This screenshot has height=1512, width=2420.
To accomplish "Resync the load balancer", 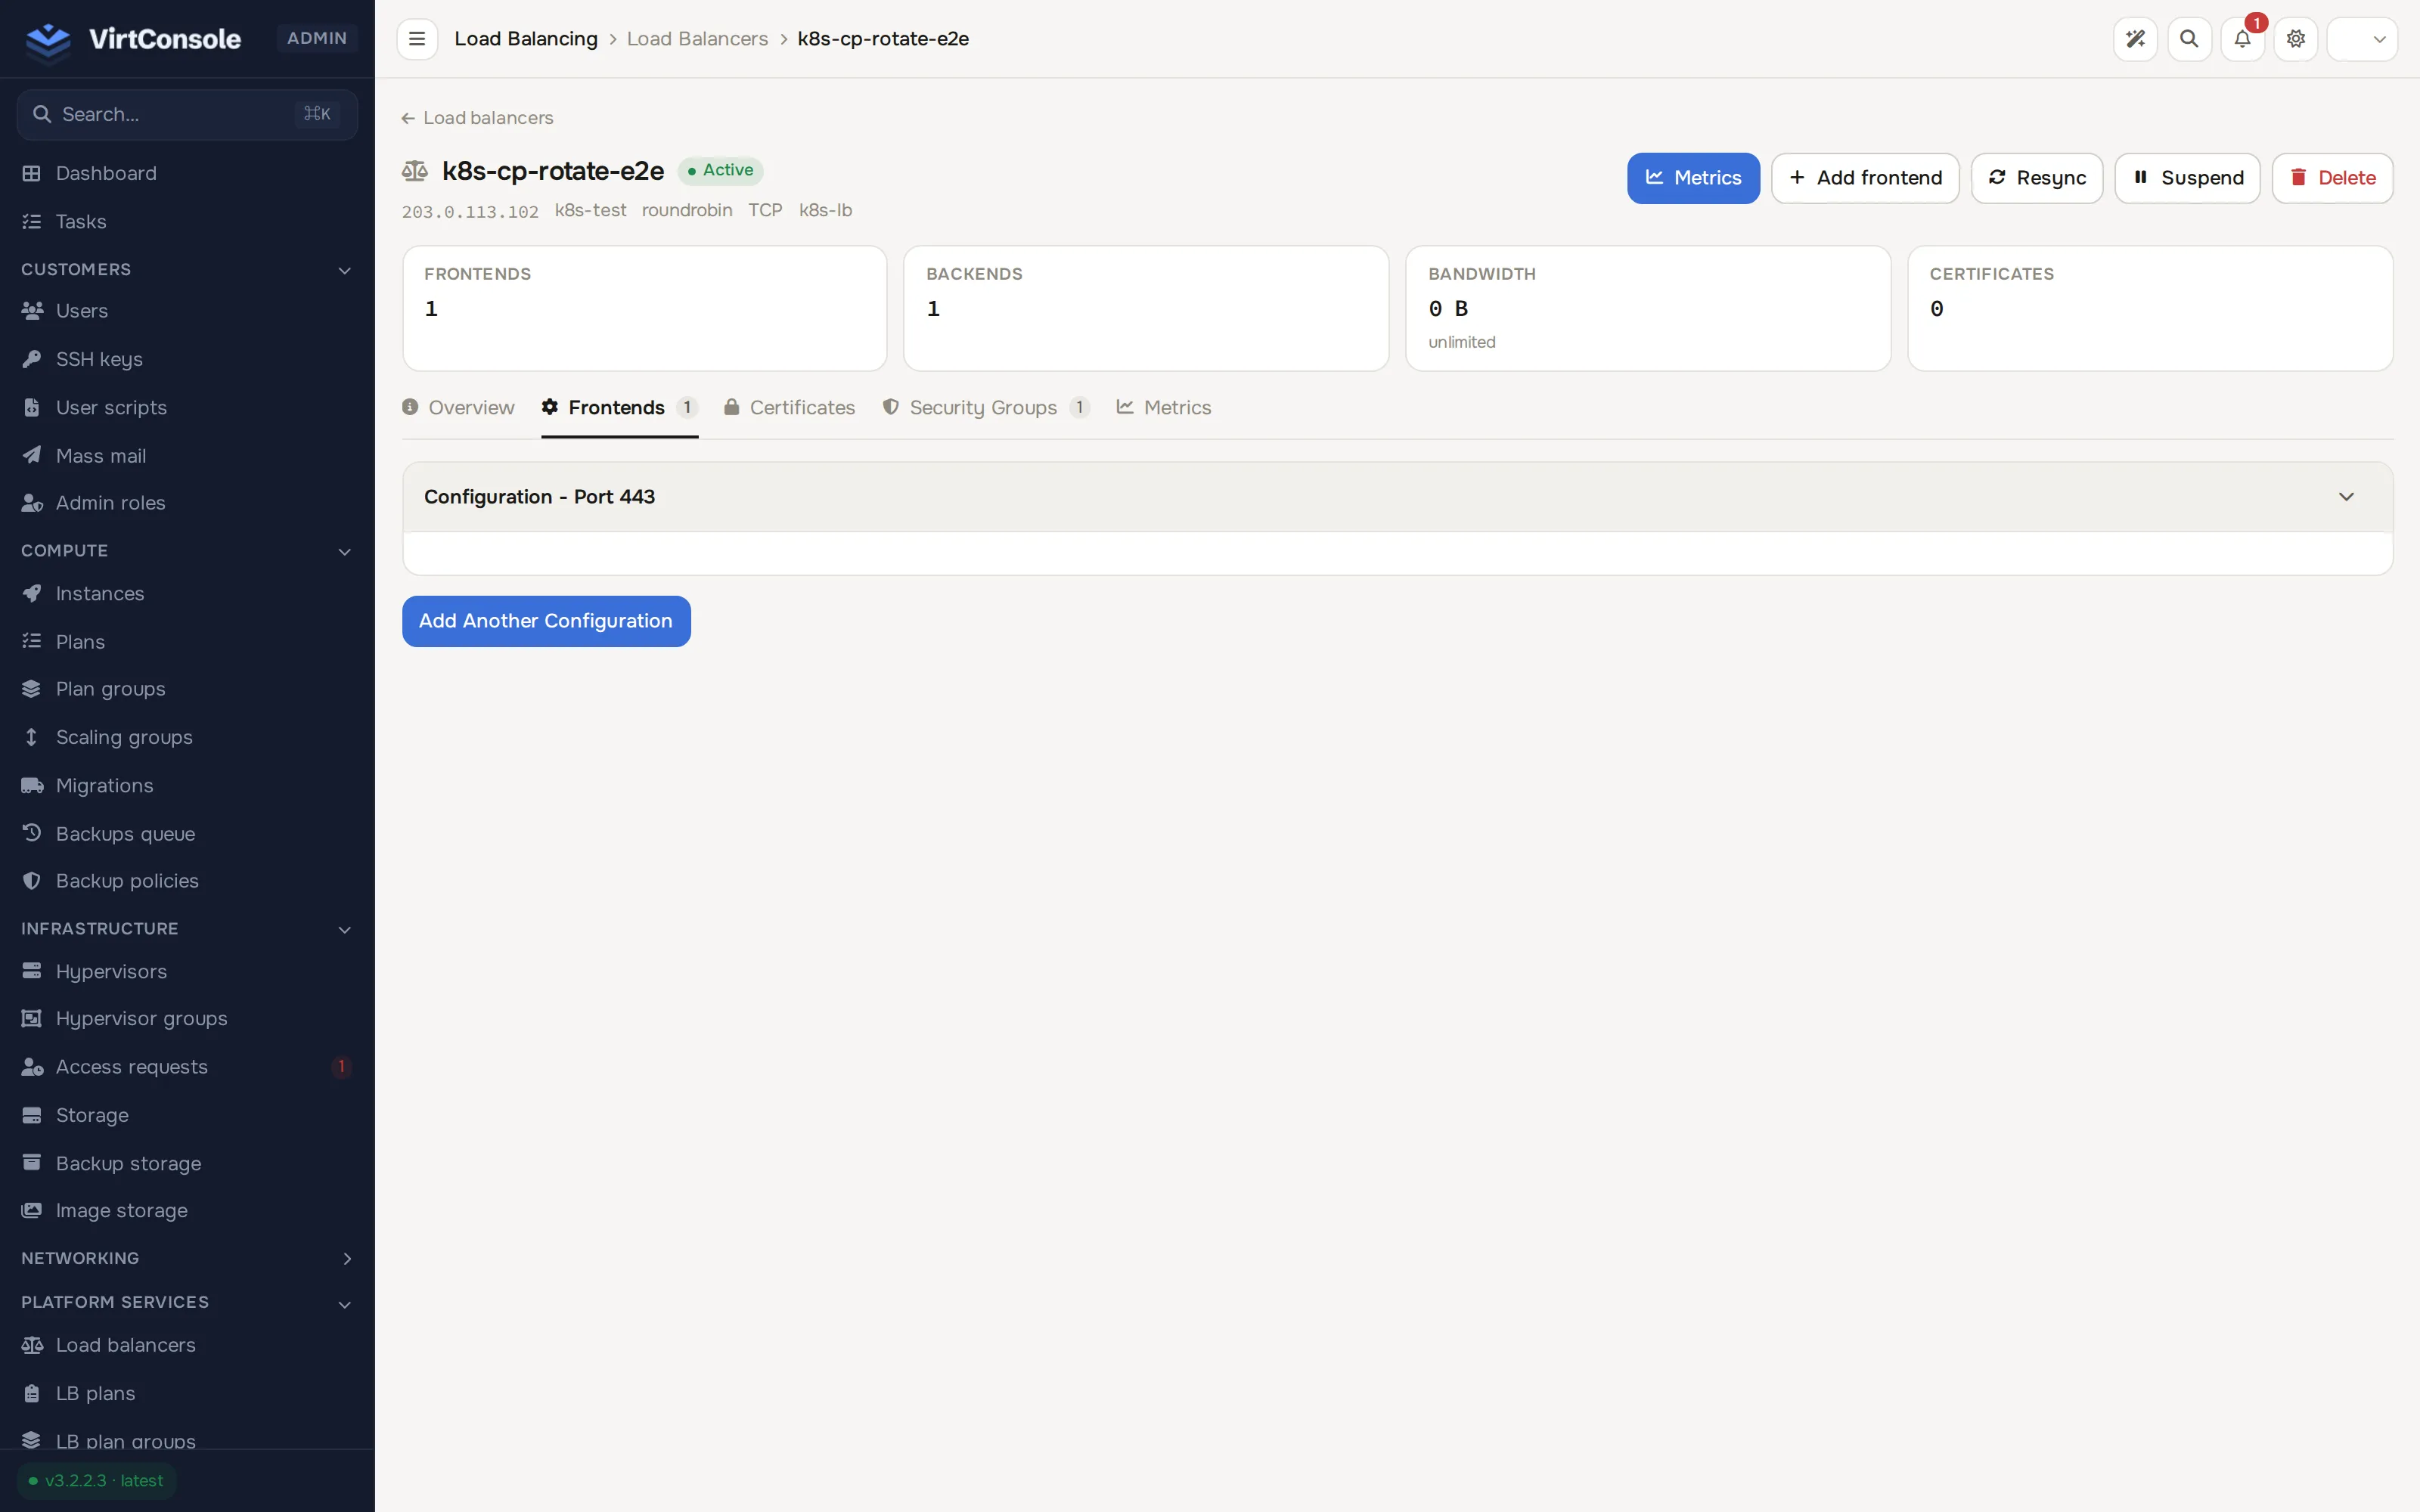I will pos(2037,178).
